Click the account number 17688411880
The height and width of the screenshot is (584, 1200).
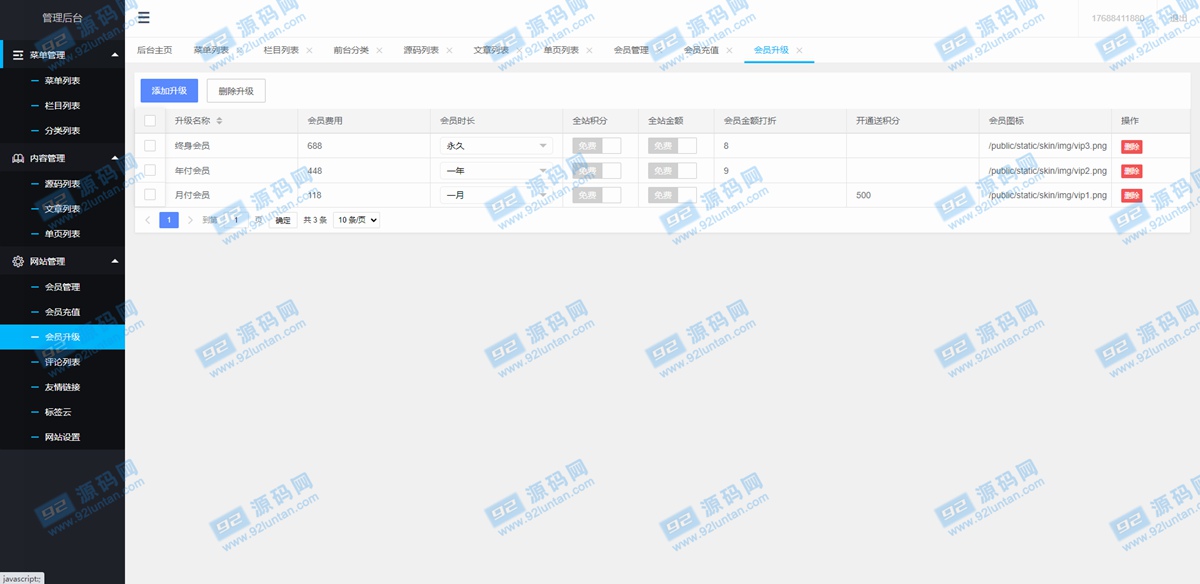(1118, 18)
